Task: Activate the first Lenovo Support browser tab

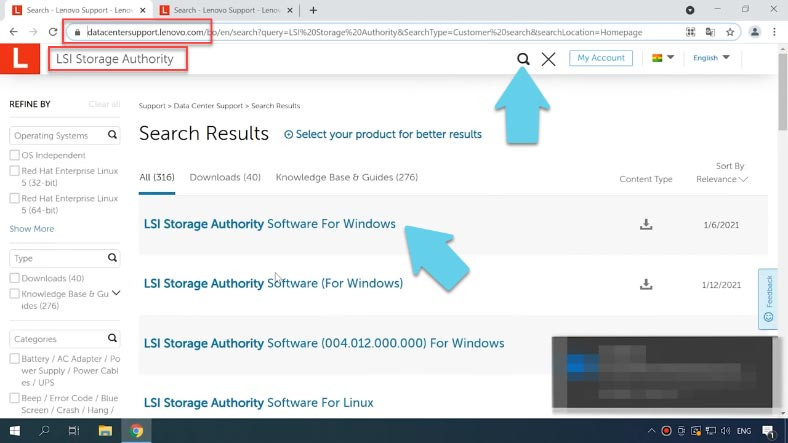Action: [x=79, y=10]
